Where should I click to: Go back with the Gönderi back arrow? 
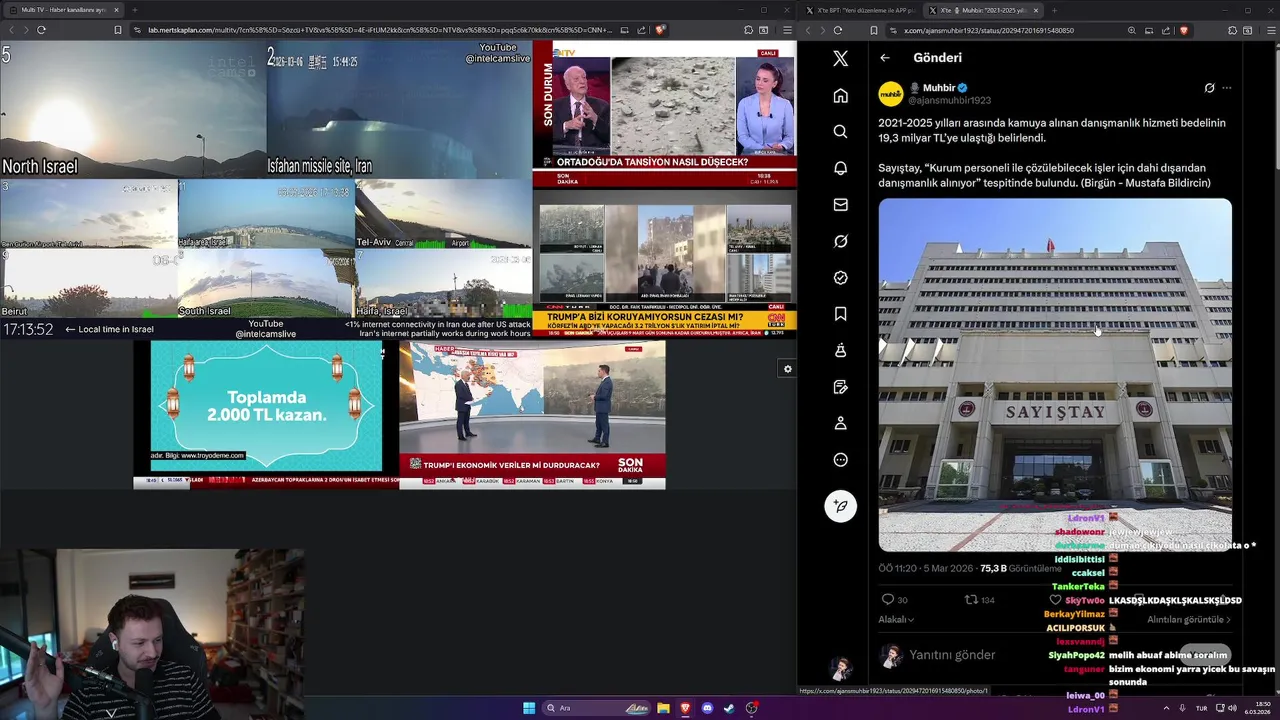tap(885, 58)
